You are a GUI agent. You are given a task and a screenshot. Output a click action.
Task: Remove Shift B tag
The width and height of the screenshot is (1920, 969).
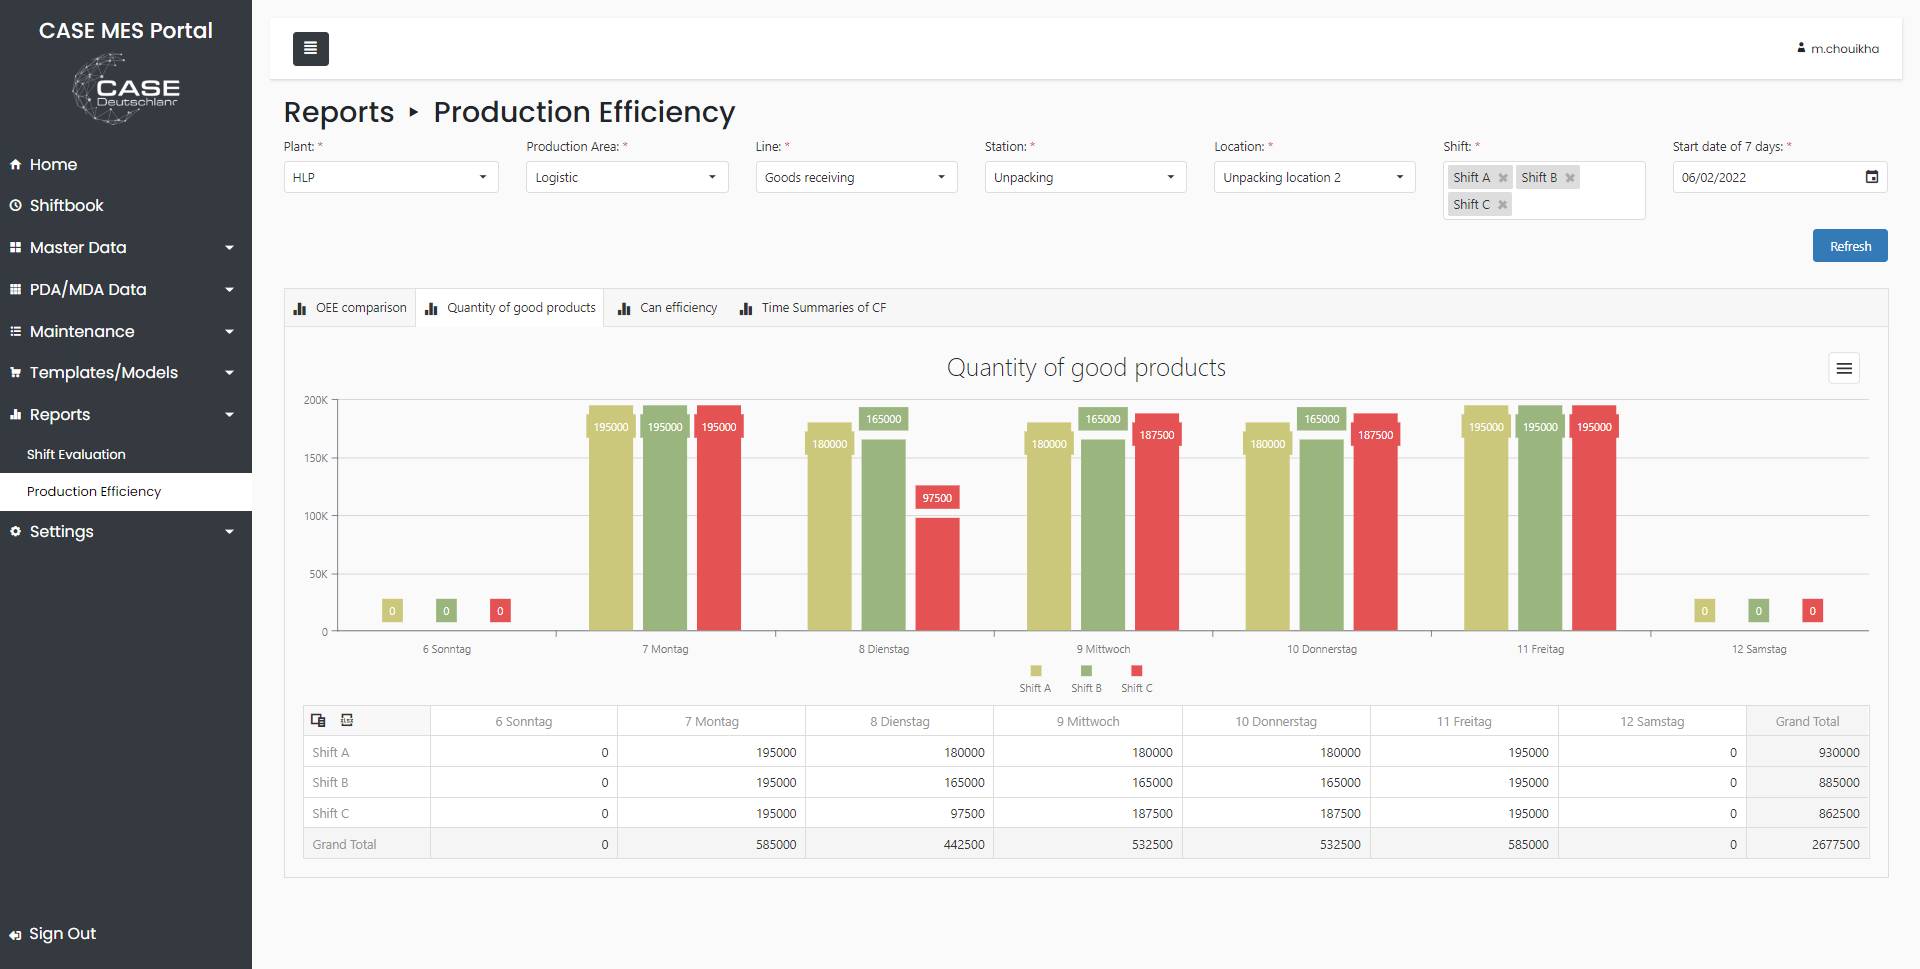pos(1570,178)
